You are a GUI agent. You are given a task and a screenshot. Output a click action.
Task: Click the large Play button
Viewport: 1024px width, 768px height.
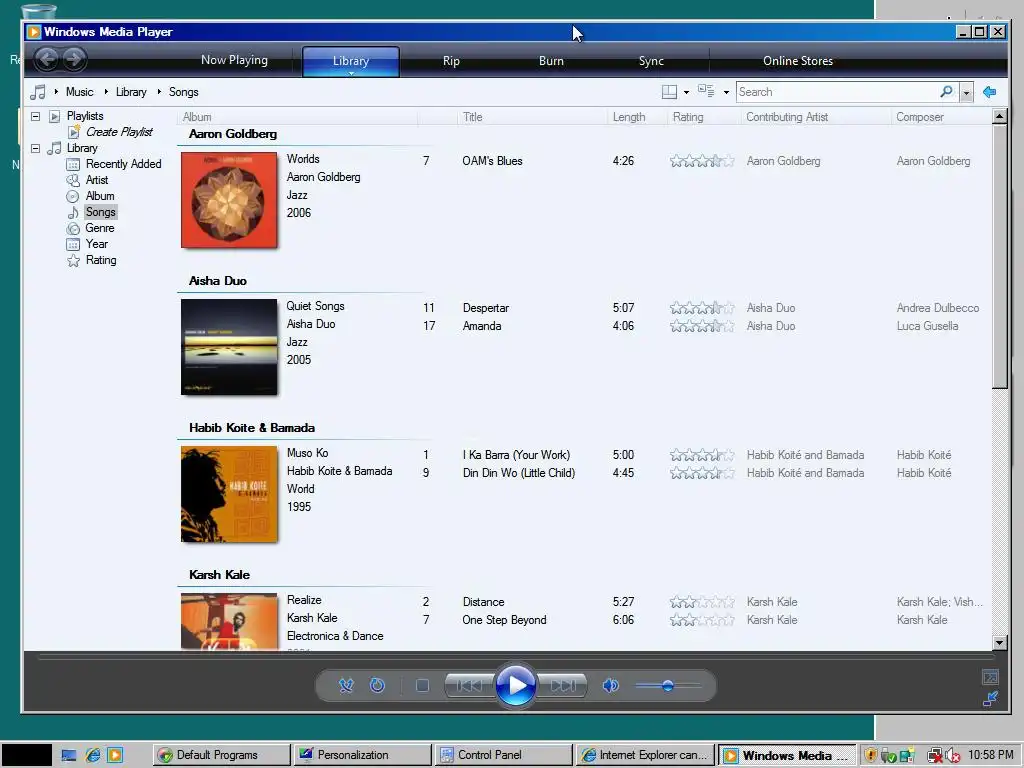point(516,686)
